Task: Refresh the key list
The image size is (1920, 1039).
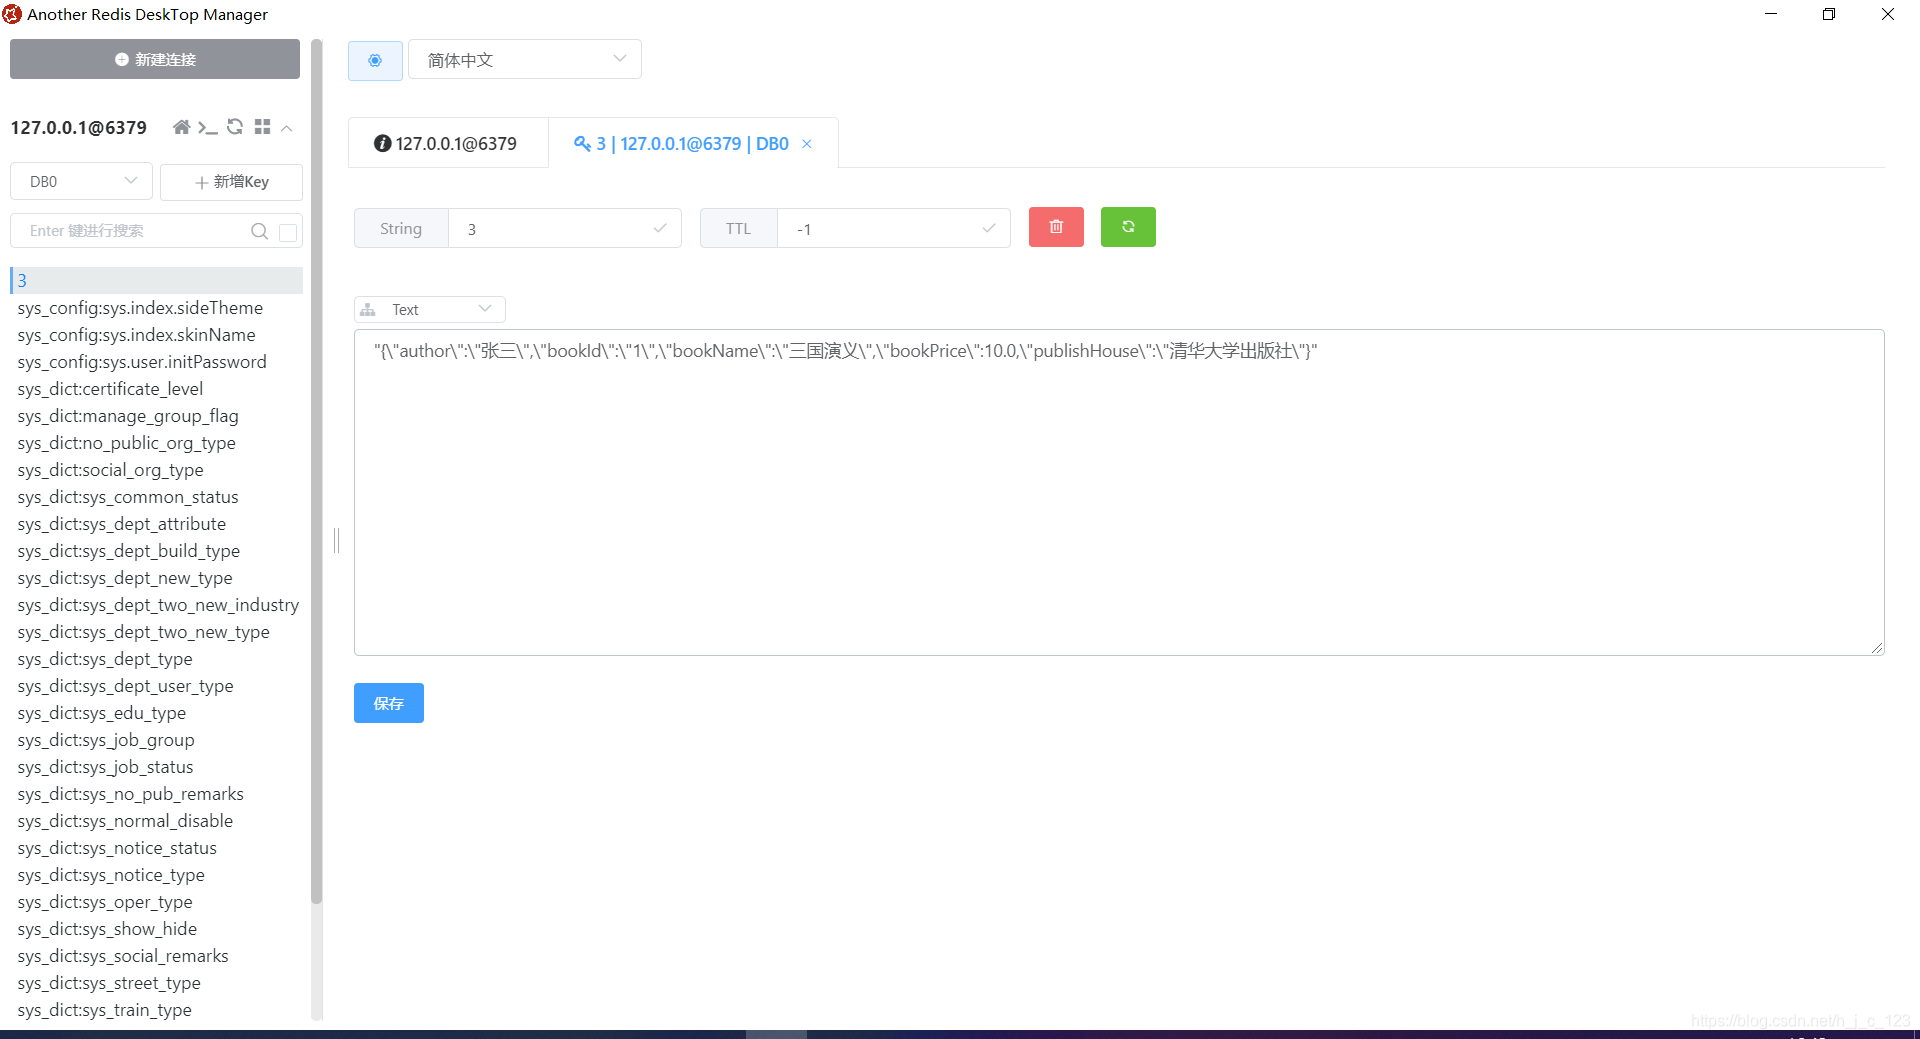Action: 235,127
